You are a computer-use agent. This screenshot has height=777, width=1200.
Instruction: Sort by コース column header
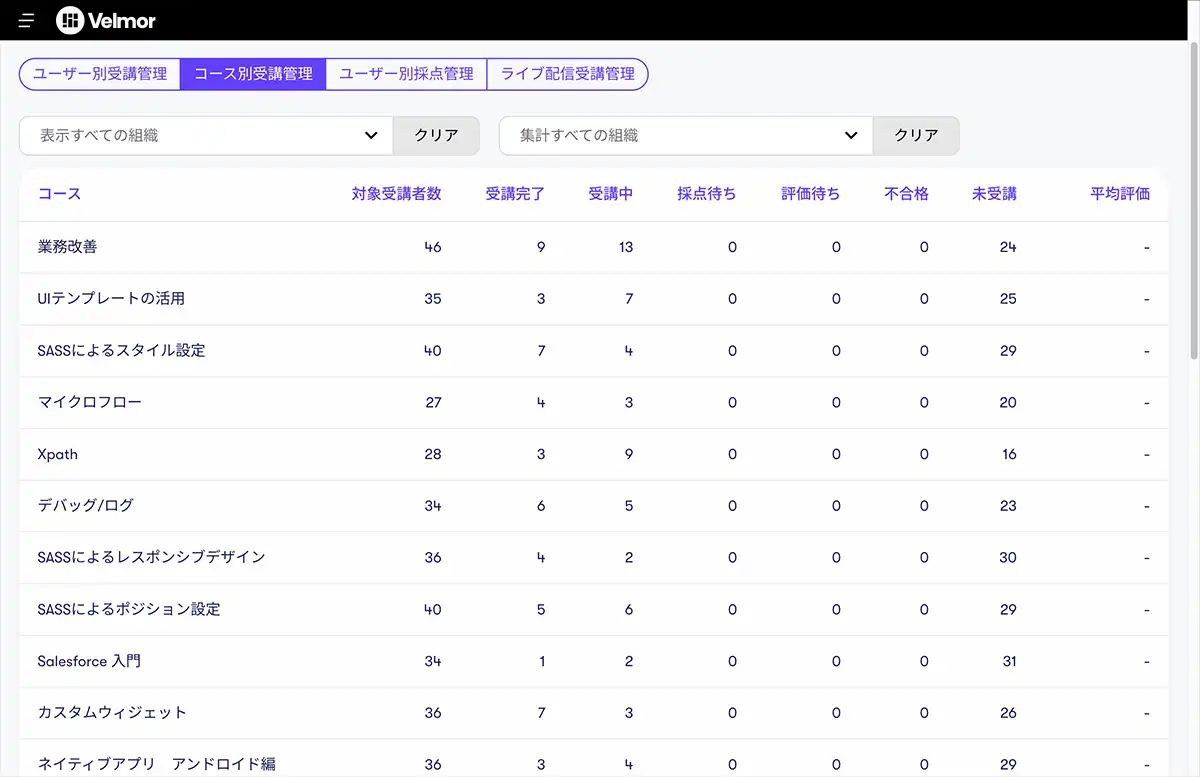click(59, 194)
